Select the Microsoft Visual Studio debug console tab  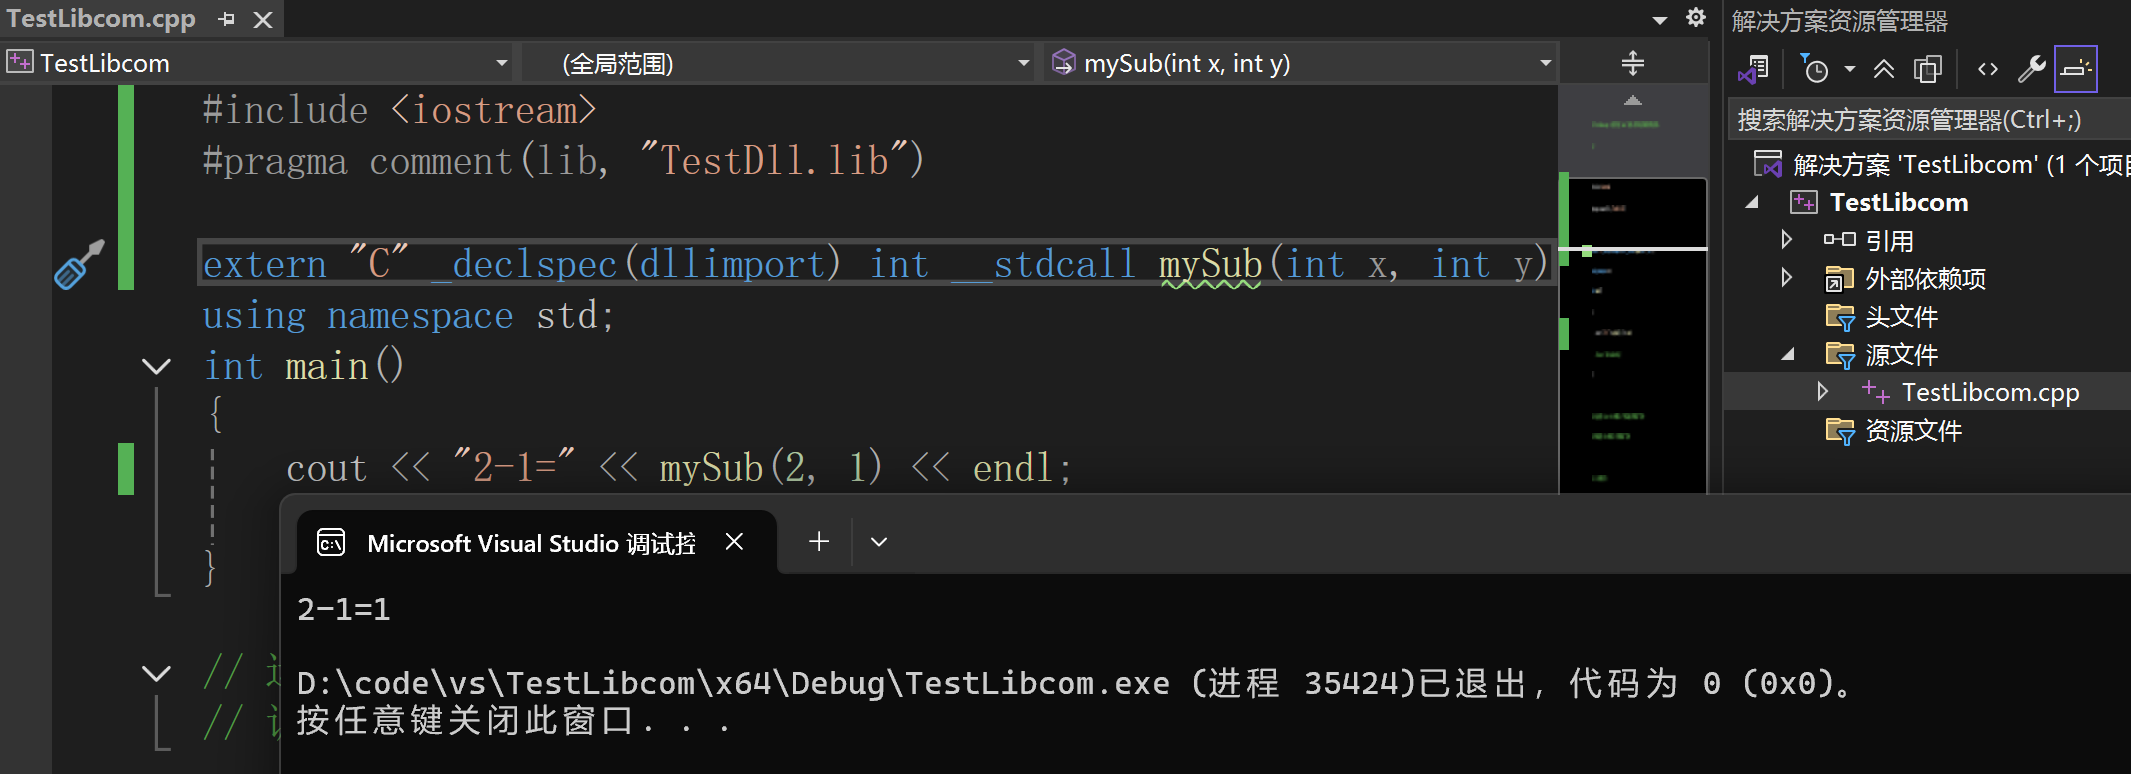[530, 543]
